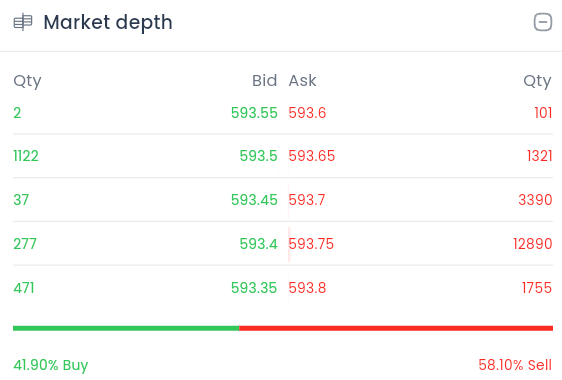
Task: Choose bid price 593.45
Action: point(254,200)
